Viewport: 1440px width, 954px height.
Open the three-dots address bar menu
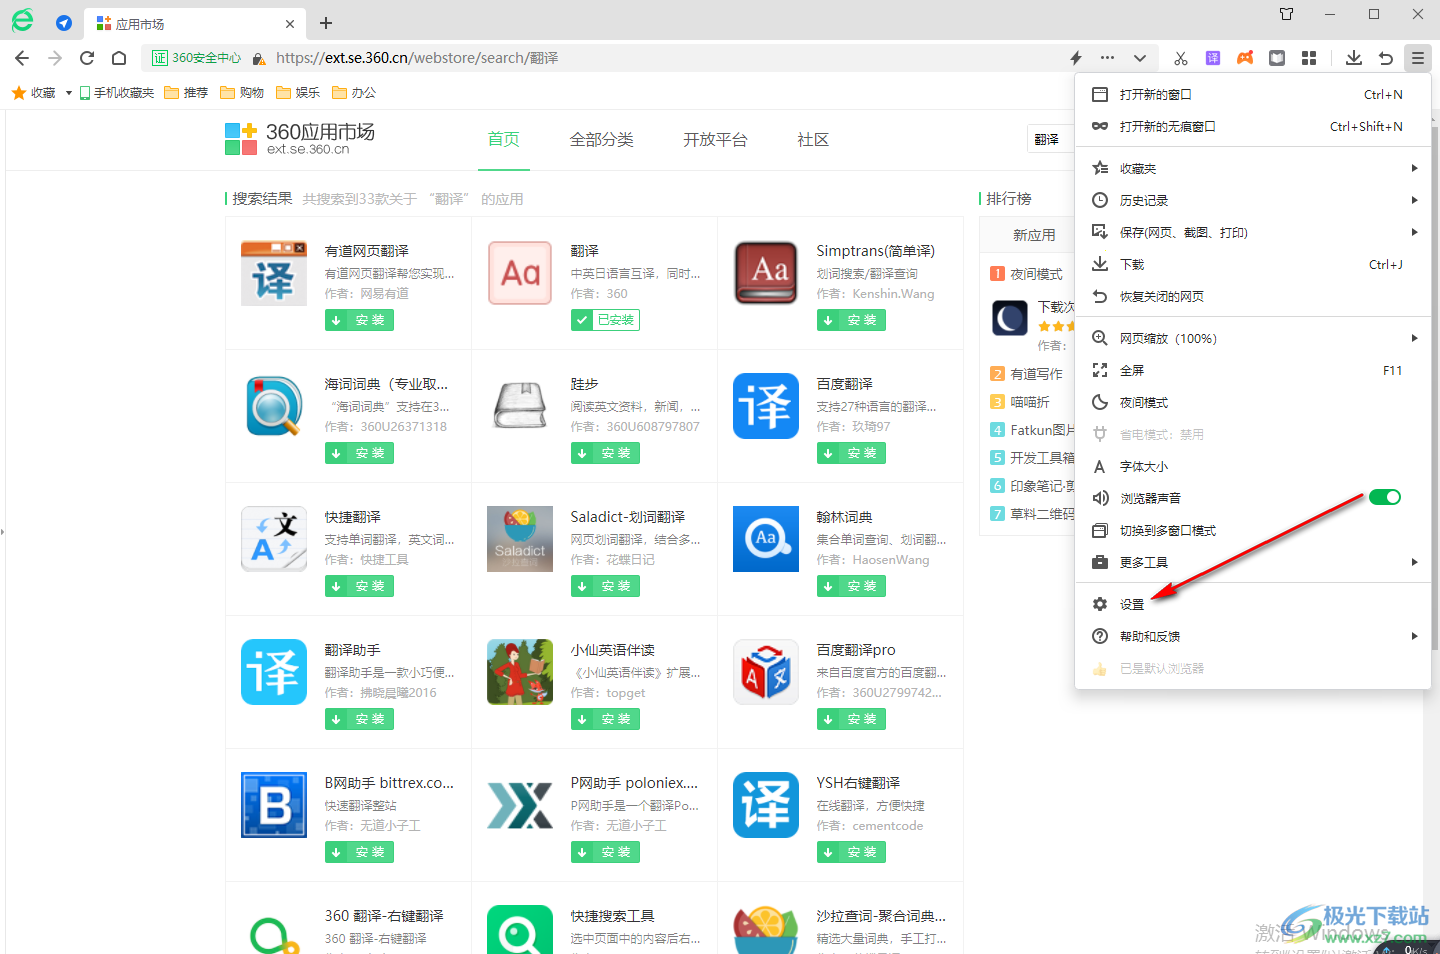(x=1107, y=58)
